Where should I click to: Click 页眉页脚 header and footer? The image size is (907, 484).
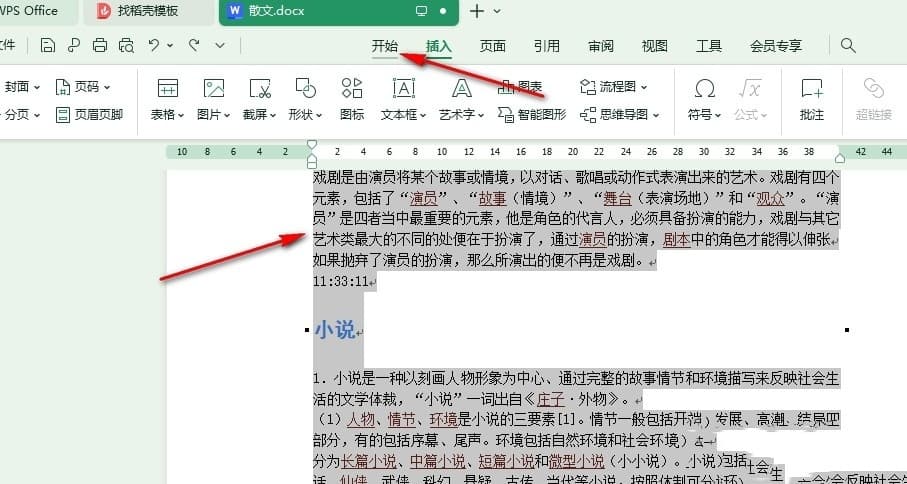tap(90, 114)
